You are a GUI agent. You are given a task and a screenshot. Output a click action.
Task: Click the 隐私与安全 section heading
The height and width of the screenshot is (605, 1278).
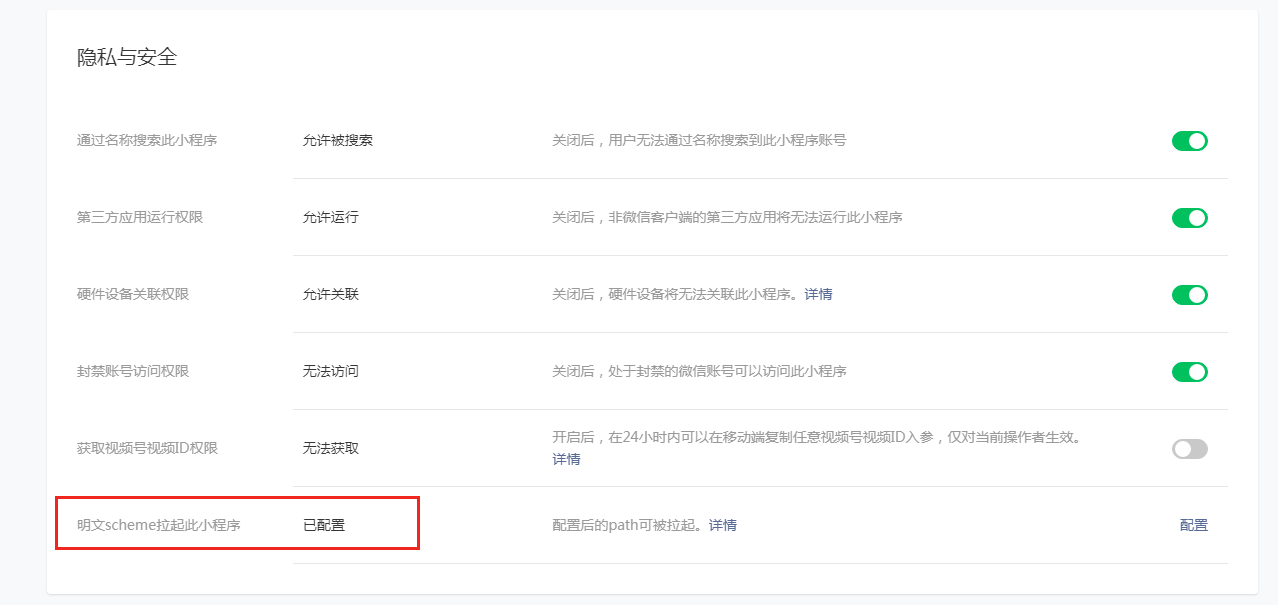coord(127,58)
